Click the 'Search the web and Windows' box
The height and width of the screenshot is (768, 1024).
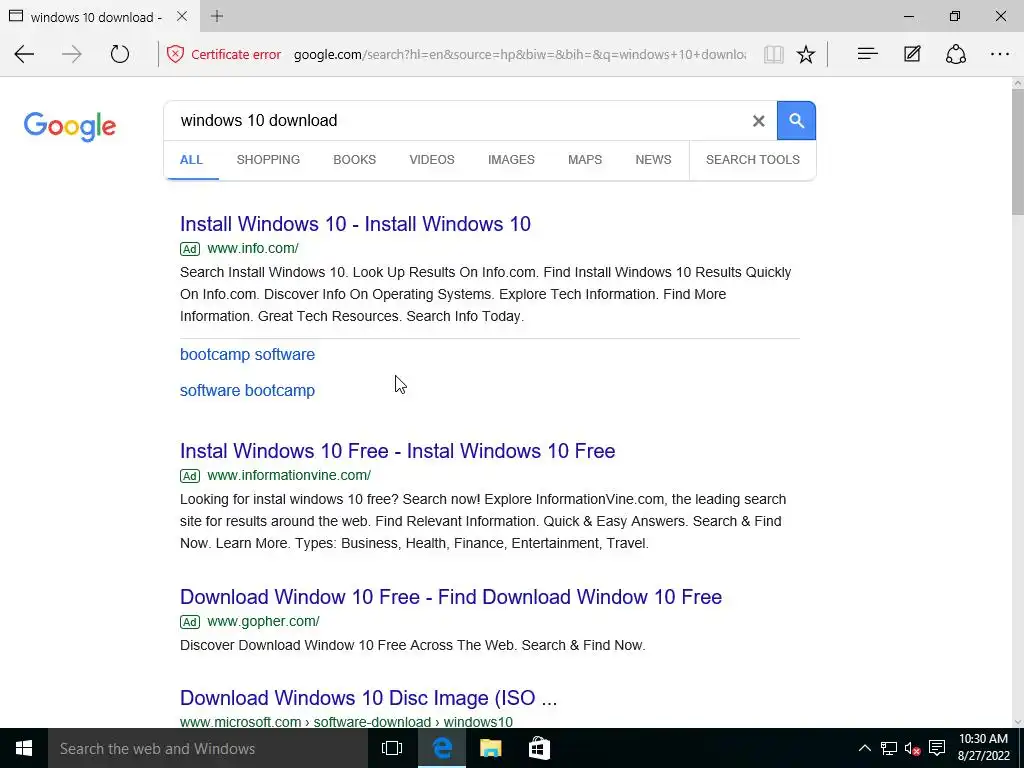(x=208, y=748)
